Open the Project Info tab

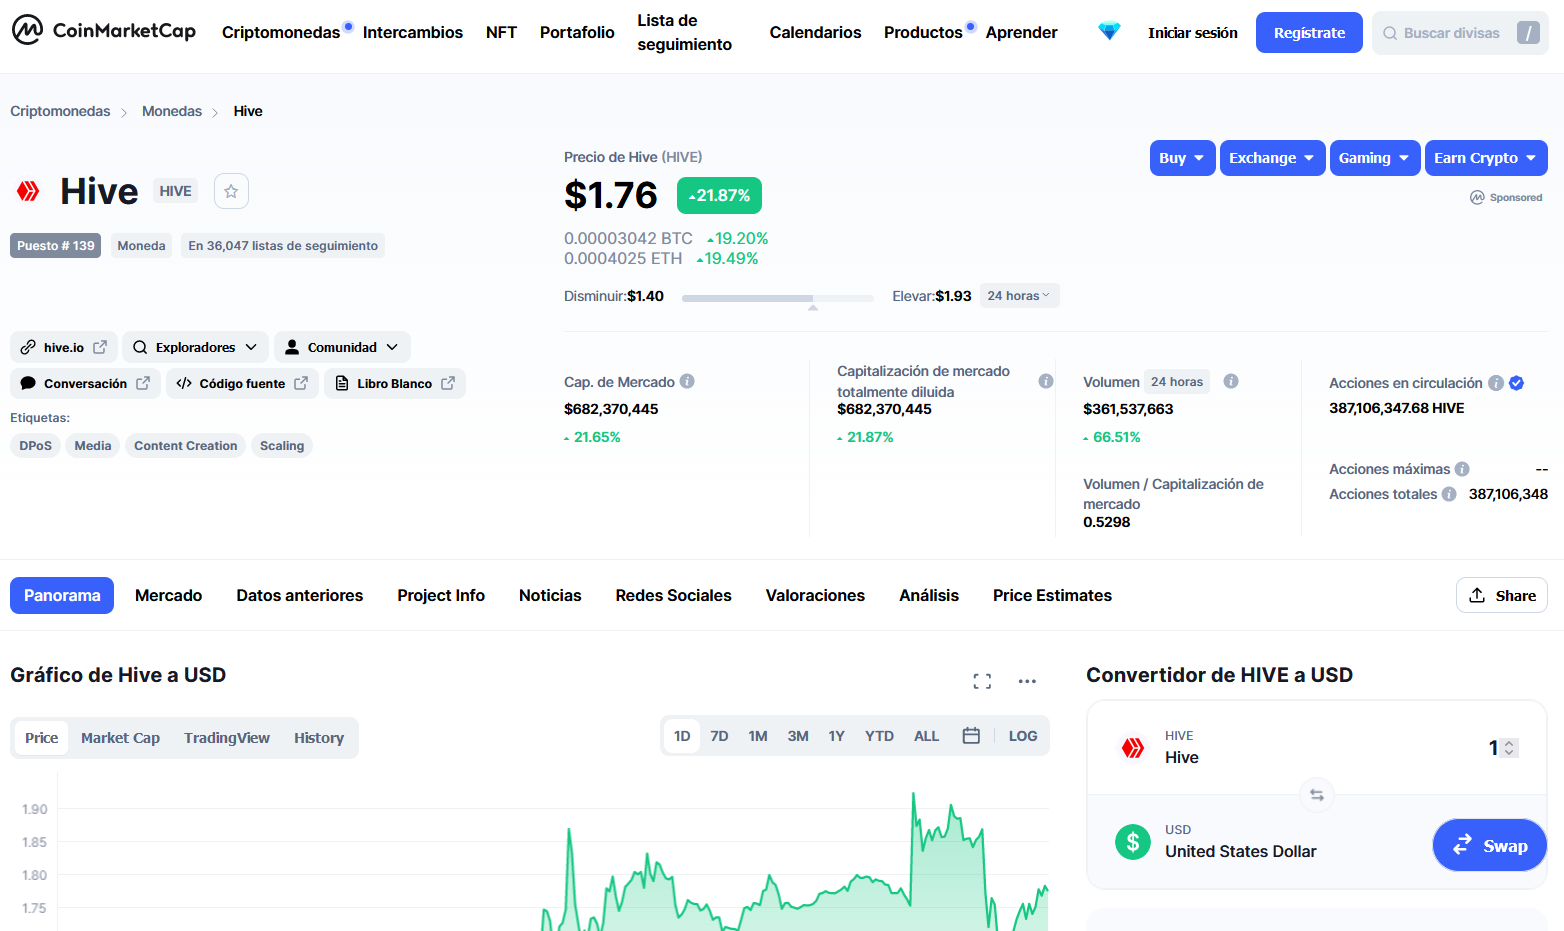pos(441,595)
